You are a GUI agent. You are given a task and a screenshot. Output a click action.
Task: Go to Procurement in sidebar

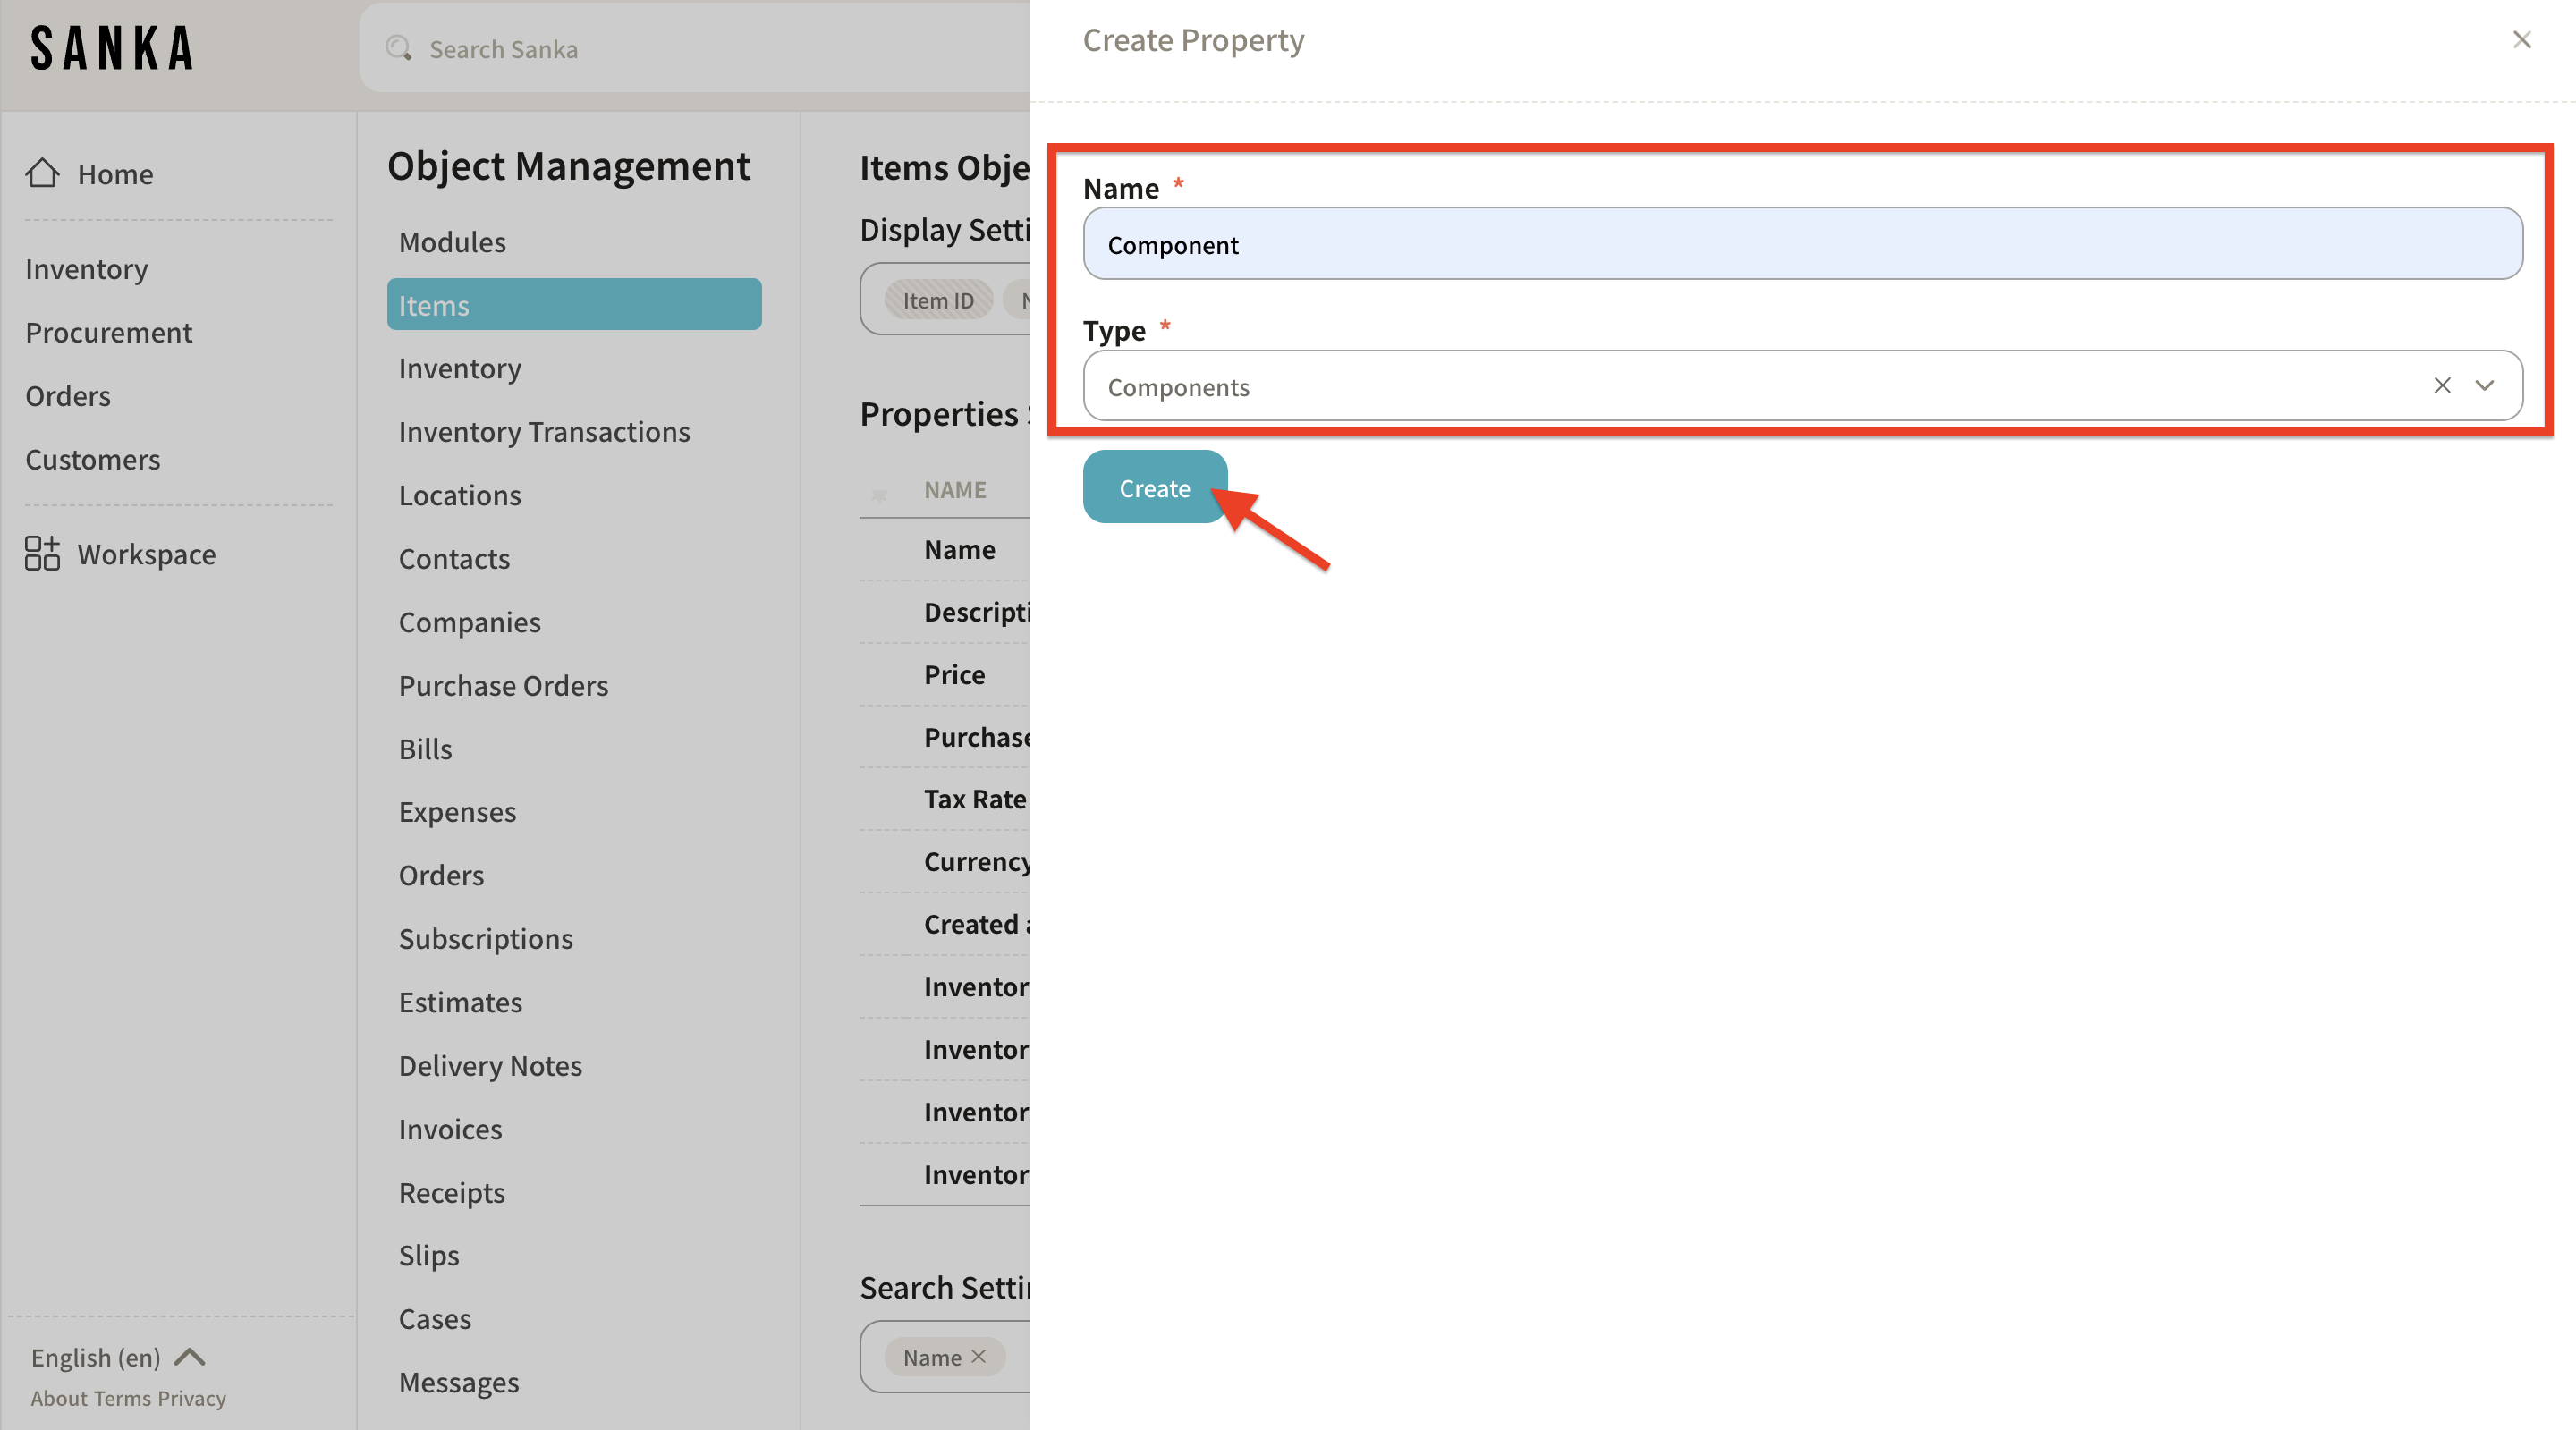point(108,332)
